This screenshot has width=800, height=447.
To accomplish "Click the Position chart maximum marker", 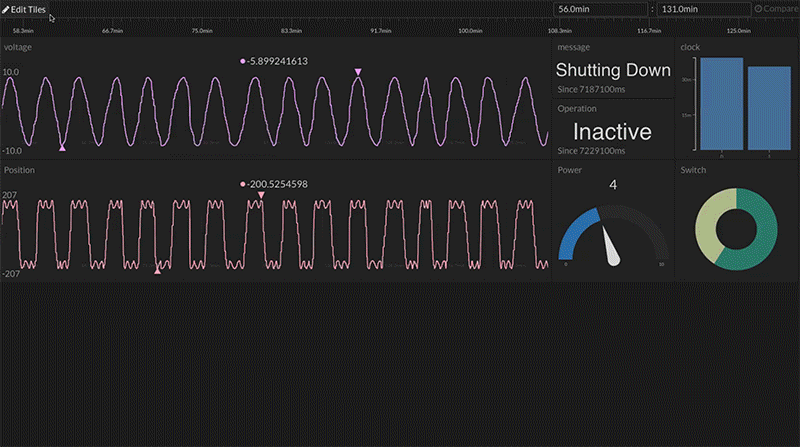I will click(x=261, y=195).
